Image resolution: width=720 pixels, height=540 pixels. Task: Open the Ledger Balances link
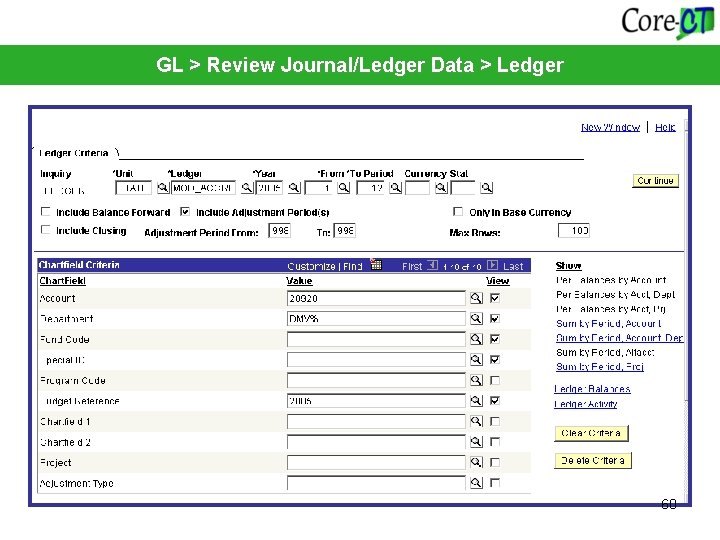coord(592,389)
